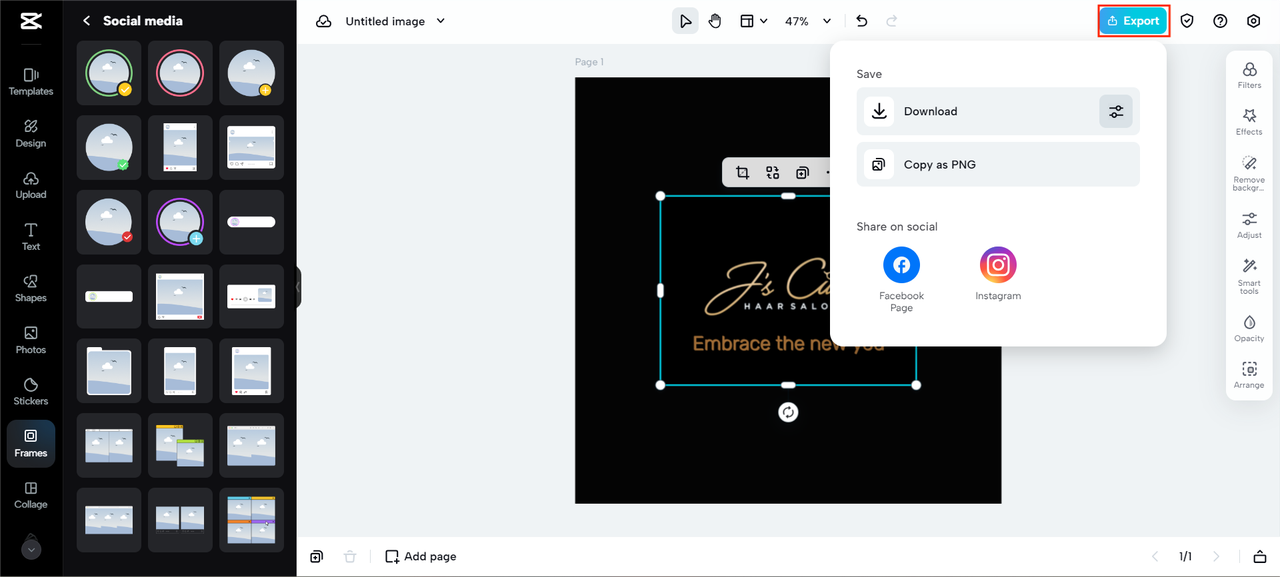Open the Stickers panel

pos(31,391)
